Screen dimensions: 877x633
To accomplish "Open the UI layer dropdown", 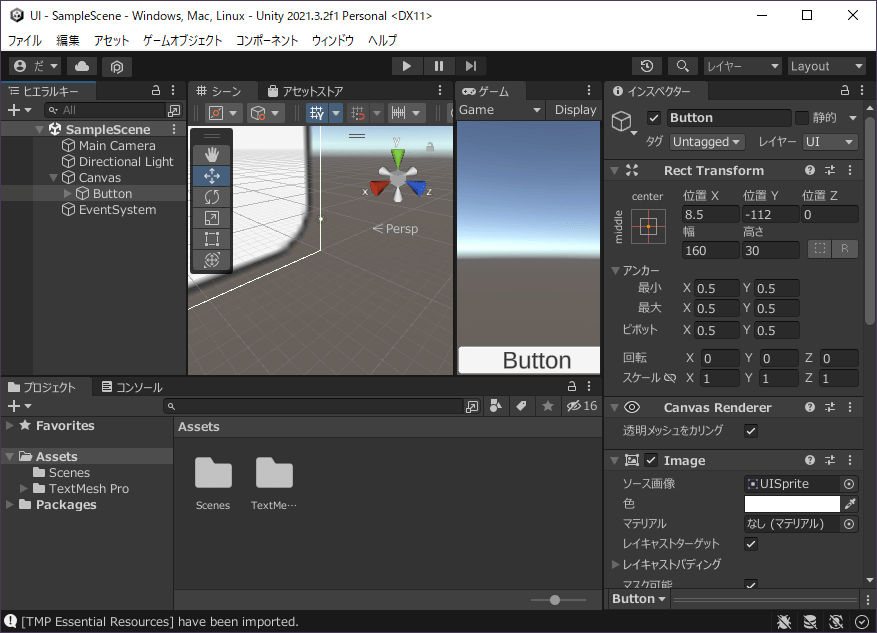I will click(x=829, y=142).
